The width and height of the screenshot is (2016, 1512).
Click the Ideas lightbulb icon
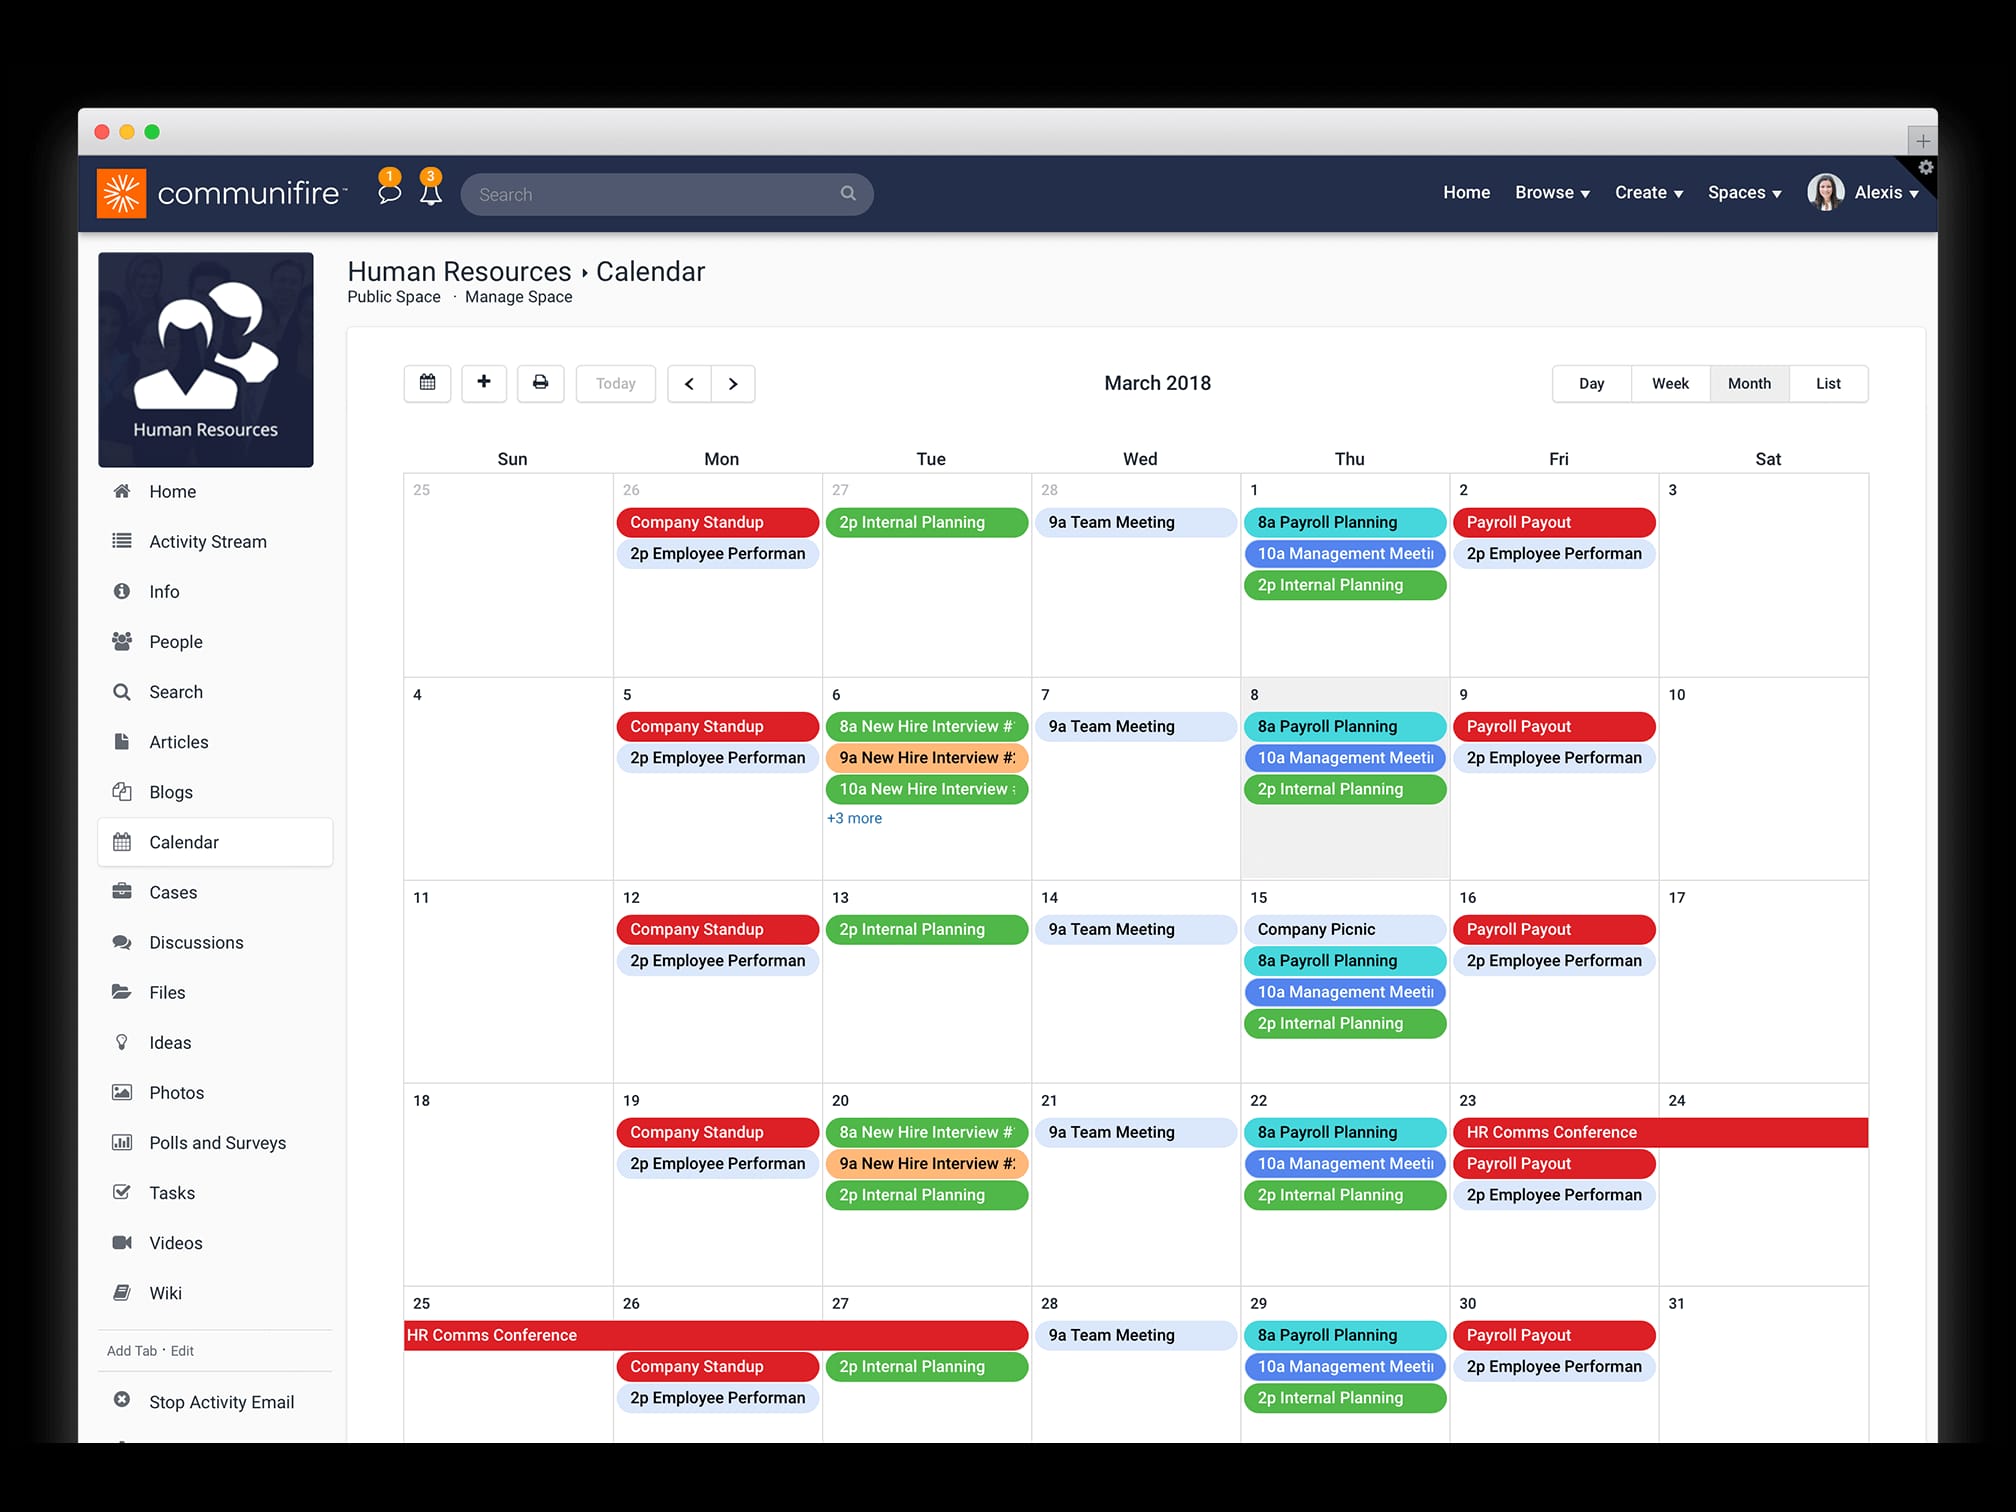pos(122,1042)
